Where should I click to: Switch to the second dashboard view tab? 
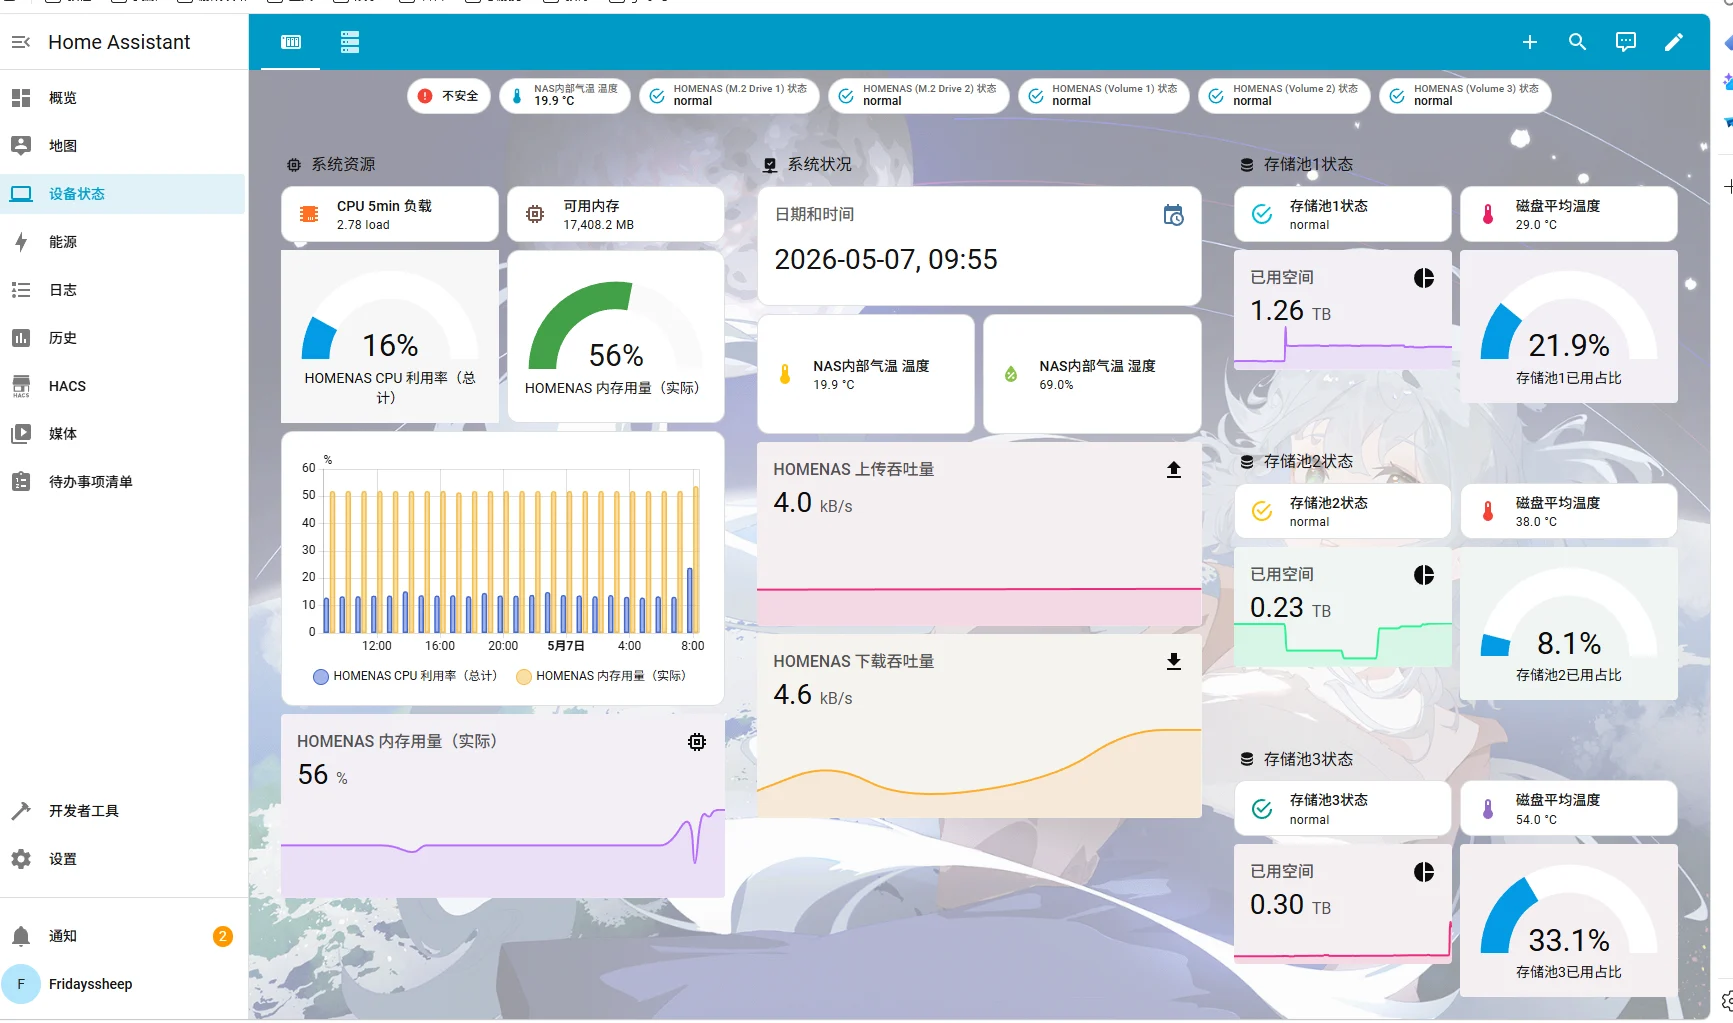349,42
